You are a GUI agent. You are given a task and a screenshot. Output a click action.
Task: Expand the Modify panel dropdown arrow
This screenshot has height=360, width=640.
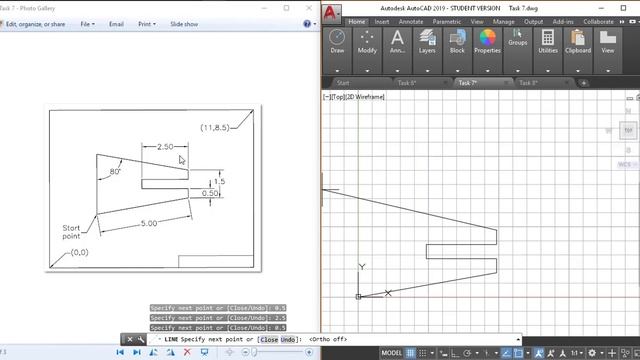[x=367, y=71]
